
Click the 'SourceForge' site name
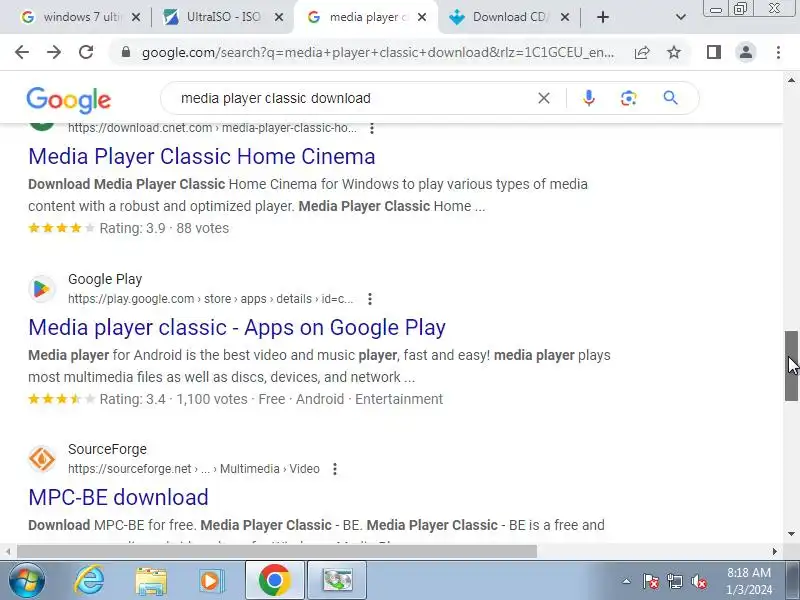click(x=107, y=449)
